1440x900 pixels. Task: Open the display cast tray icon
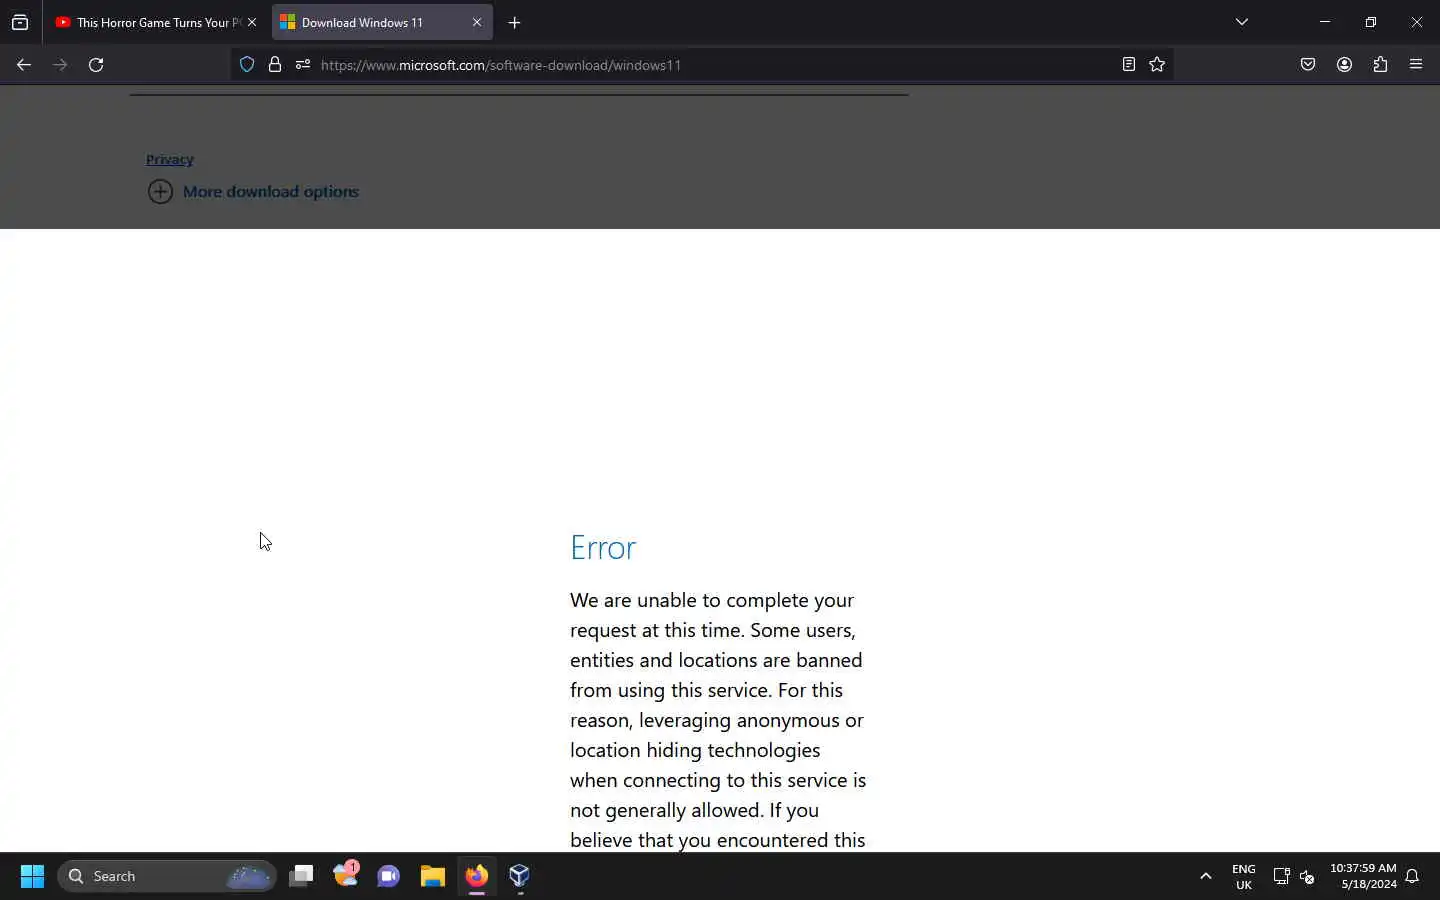[x=1281, y=876]
